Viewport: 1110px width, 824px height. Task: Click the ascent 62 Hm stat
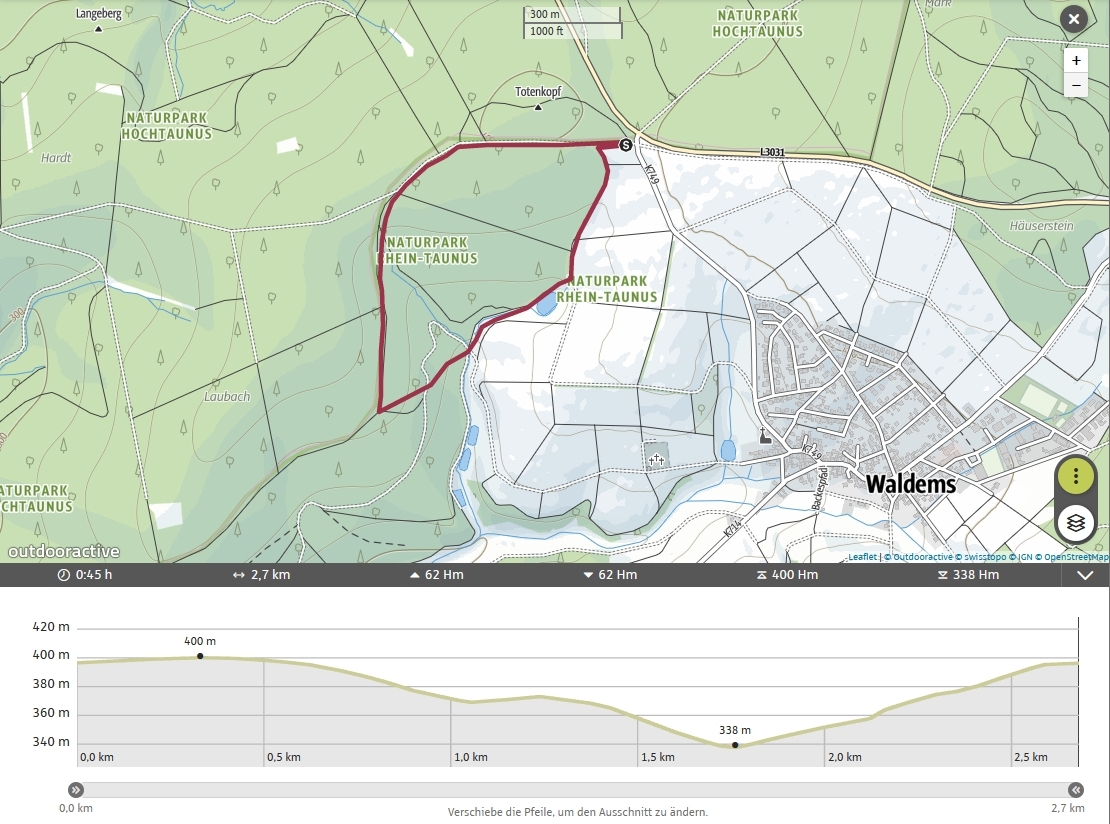tap(437, 575)
